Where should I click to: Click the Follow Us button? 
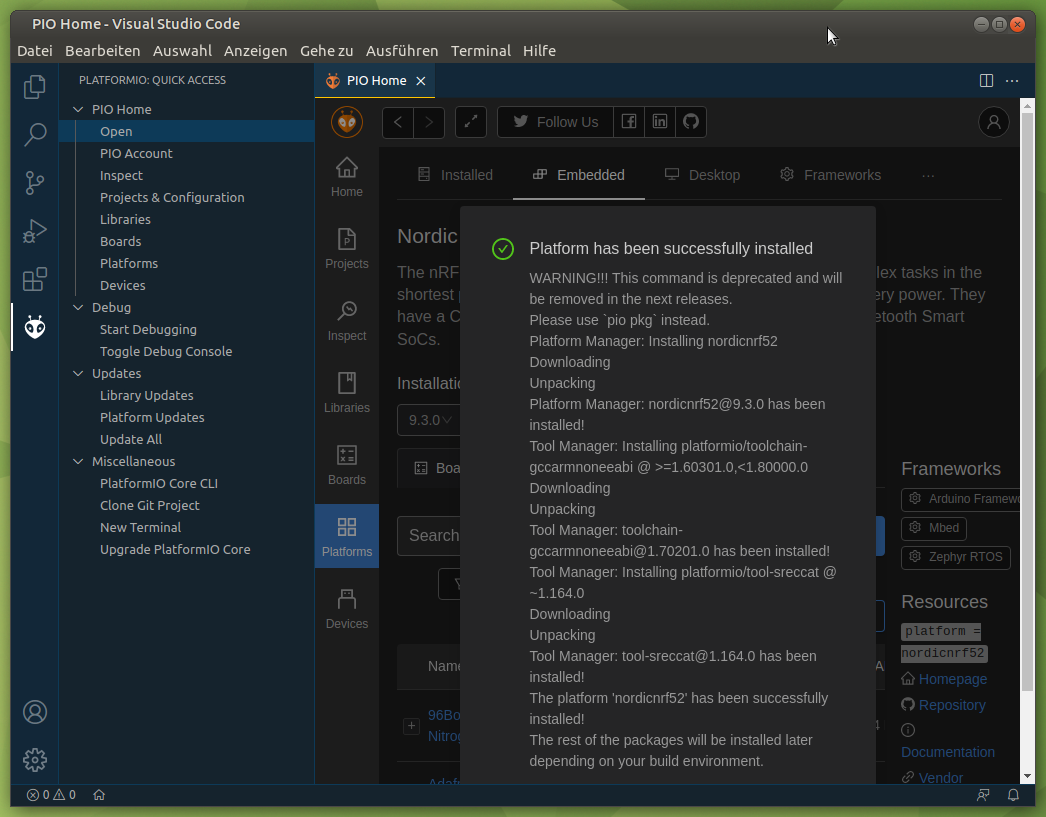555,122
